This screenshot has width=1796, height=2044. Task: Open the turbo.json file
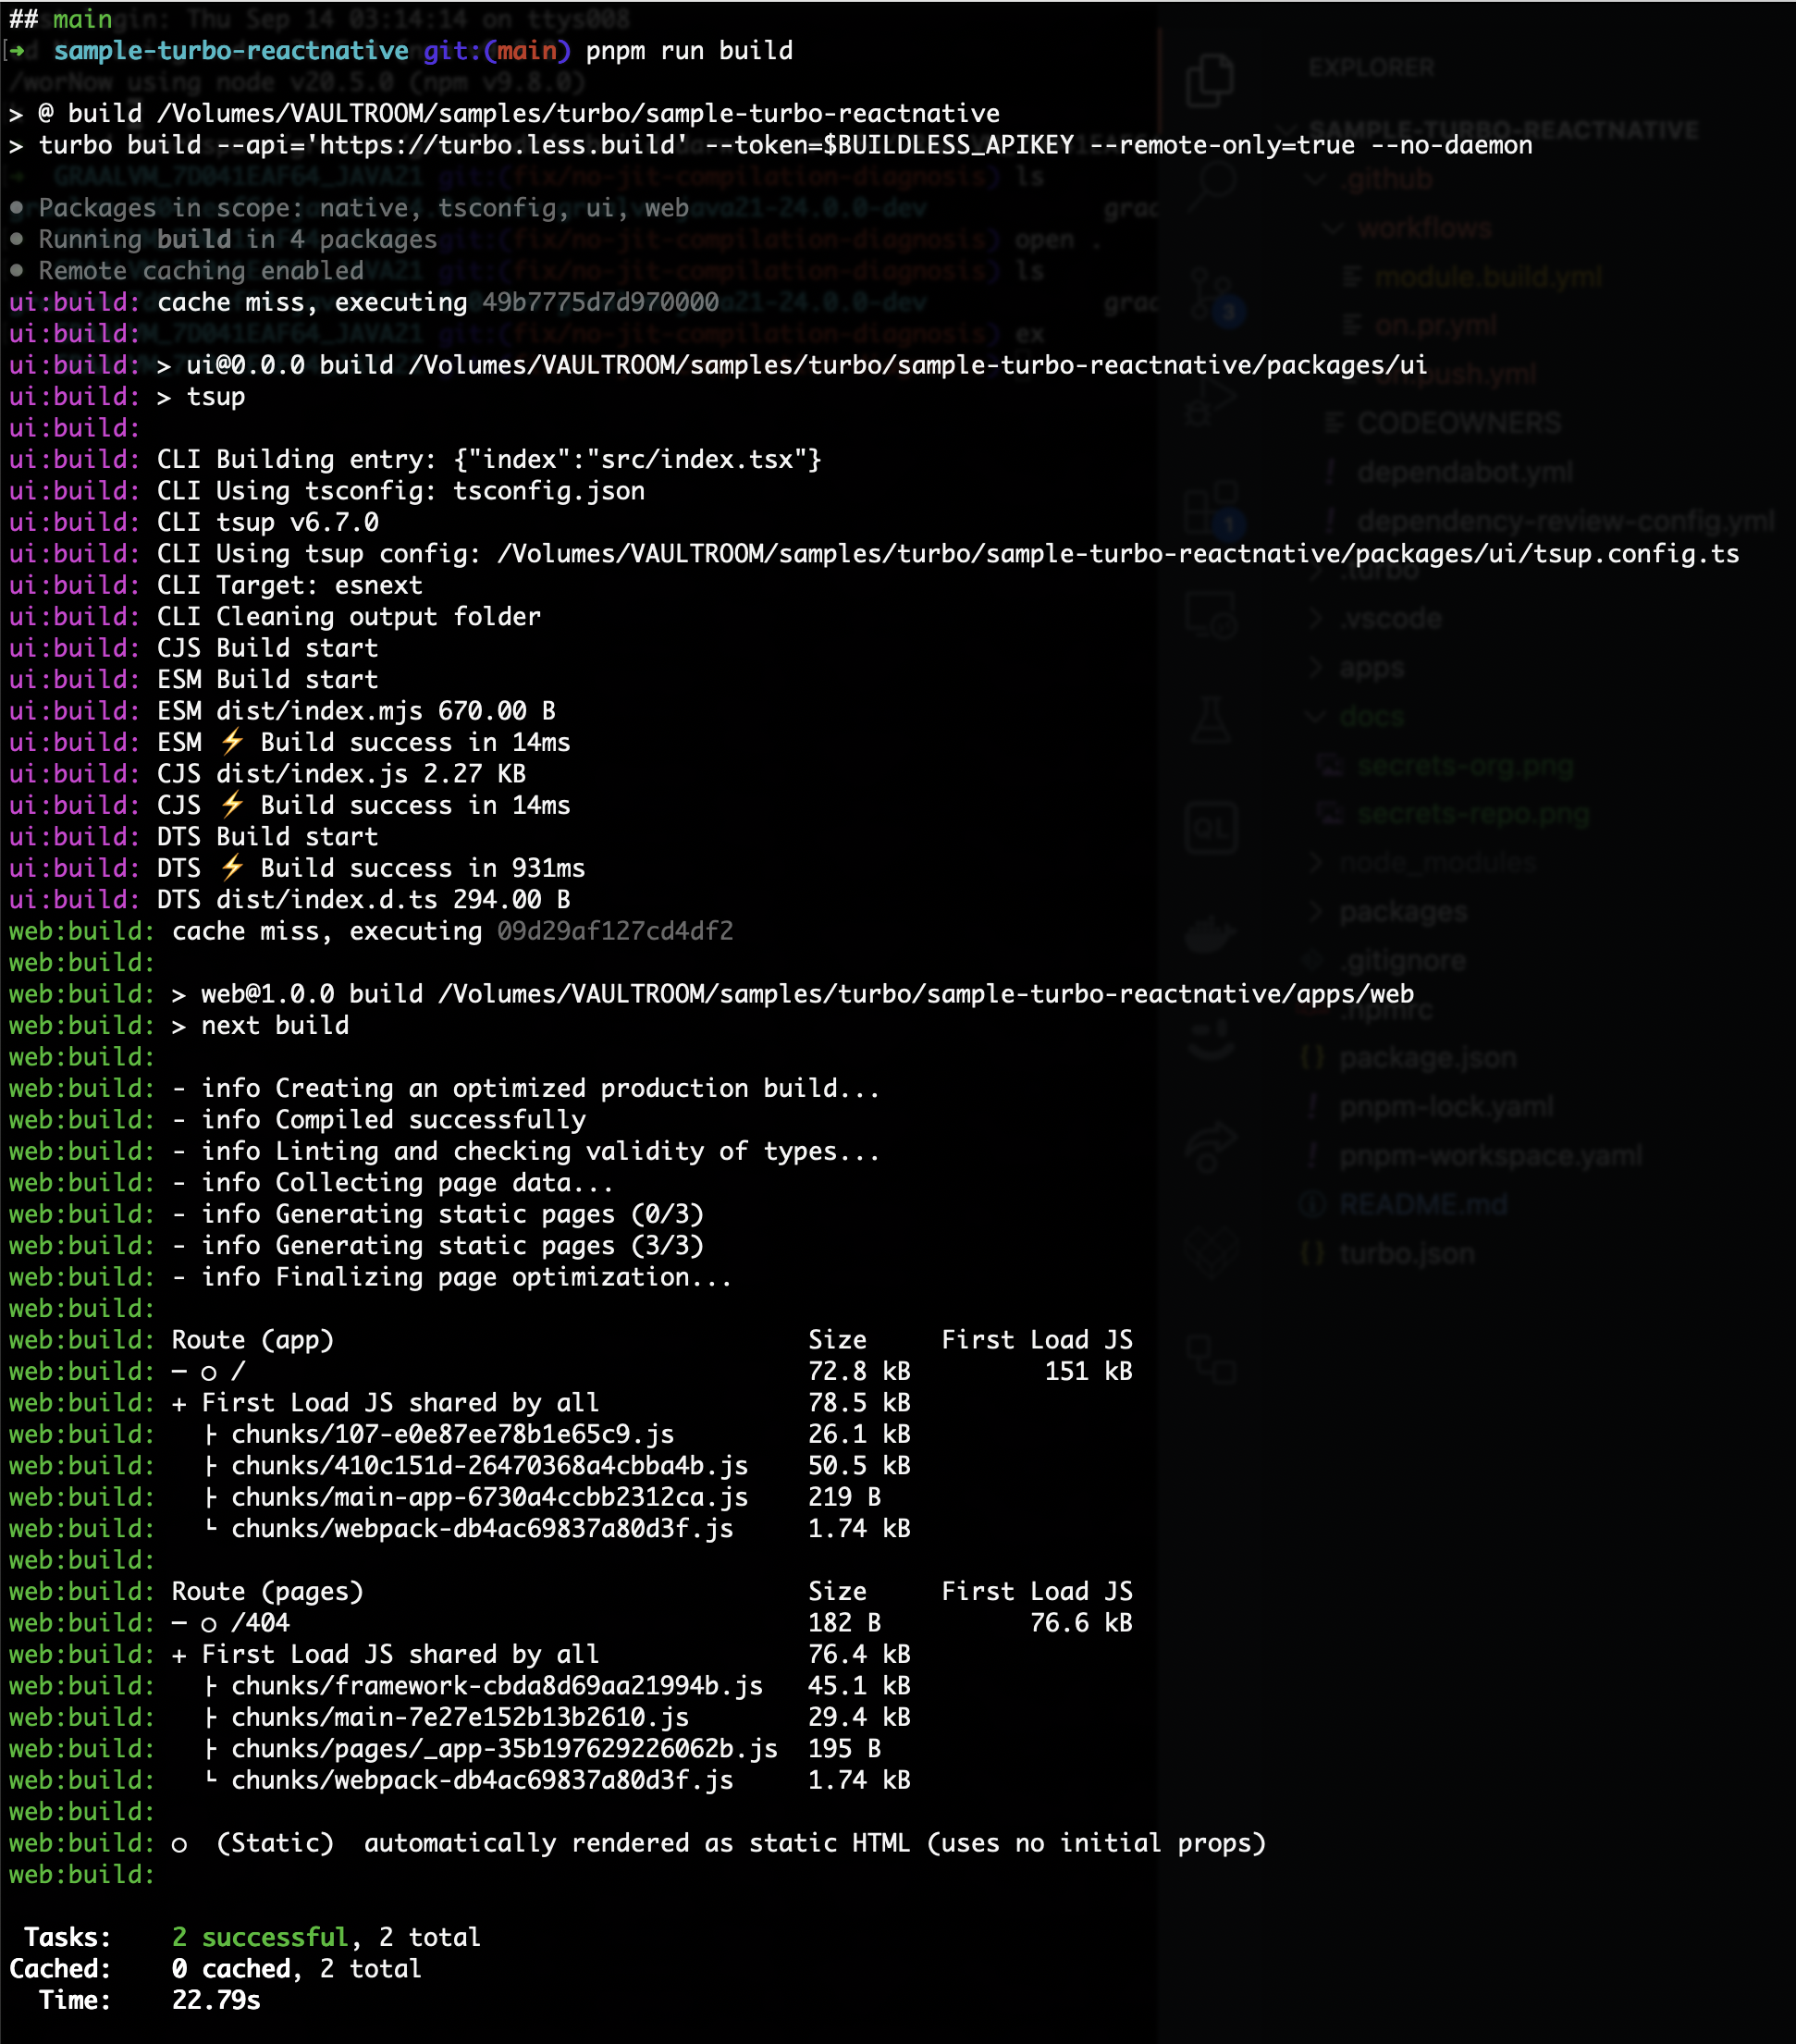[x=1406, y=1254]
